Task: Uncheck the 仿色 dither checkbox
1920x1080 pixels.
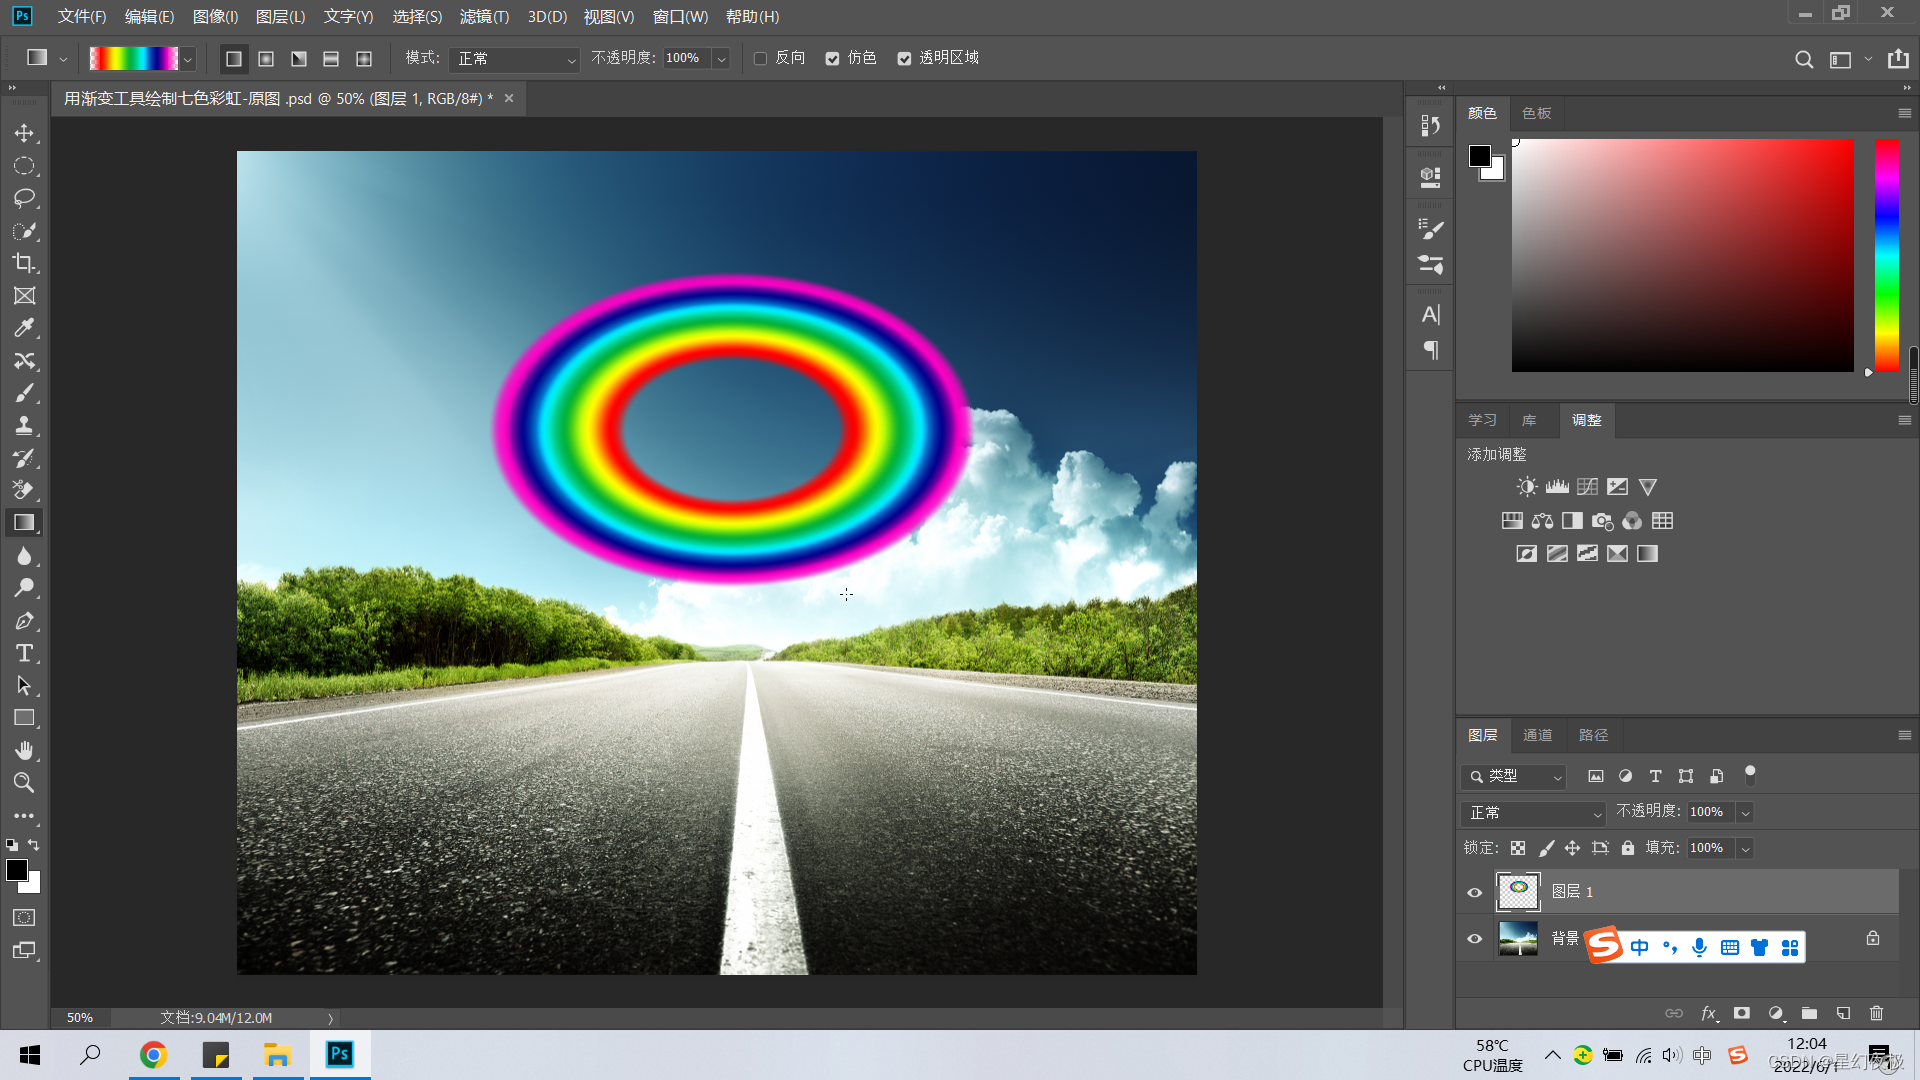Action: pyautogui.click(x=832, y=59)
